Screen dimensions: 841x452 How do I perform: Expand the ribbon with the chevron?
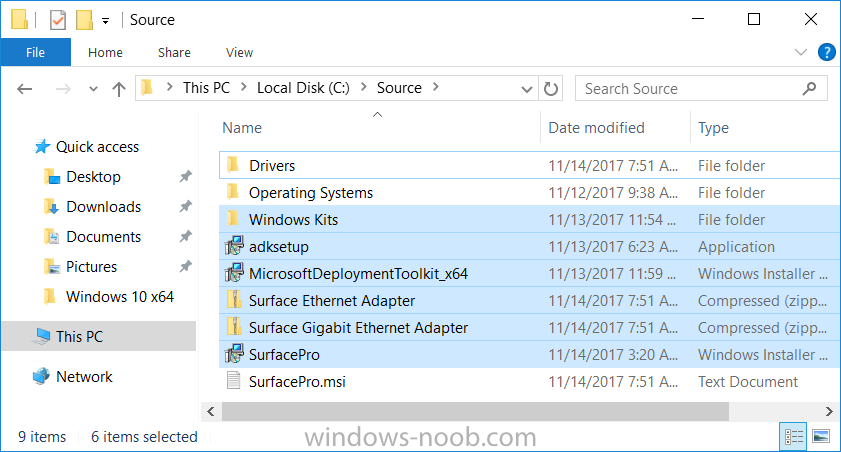click(x=801, y=52)
